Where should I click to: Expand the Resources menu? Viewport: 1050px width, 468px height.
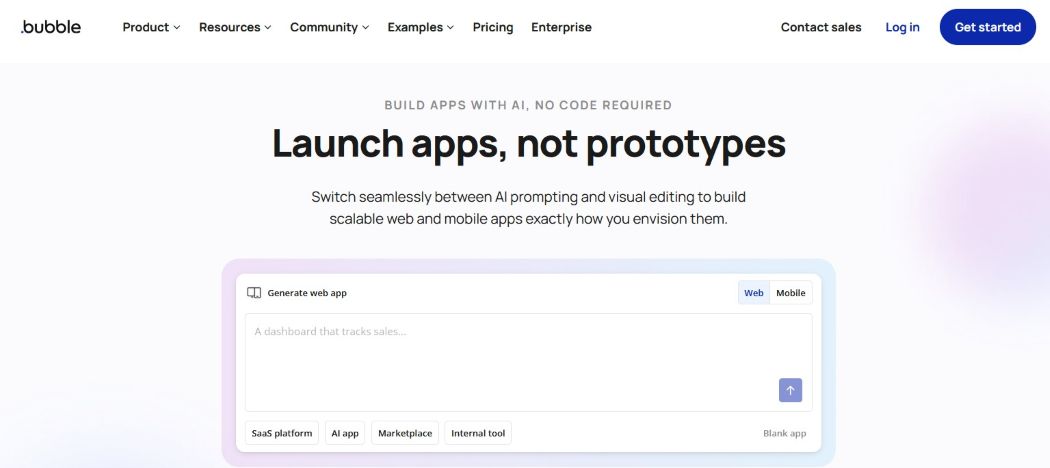(235, 27)
